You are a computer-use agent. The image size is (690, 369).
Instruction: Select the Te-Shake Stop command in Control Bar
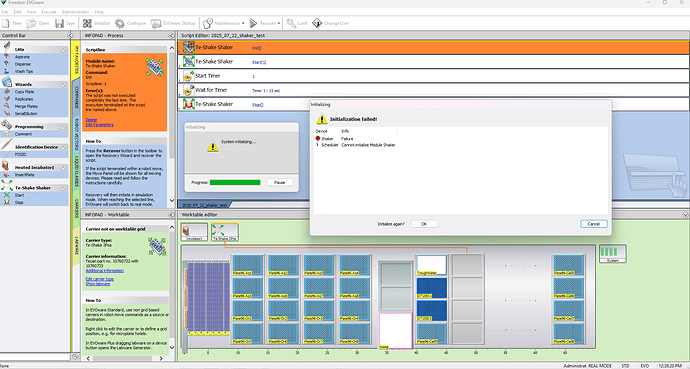(19, 202)
